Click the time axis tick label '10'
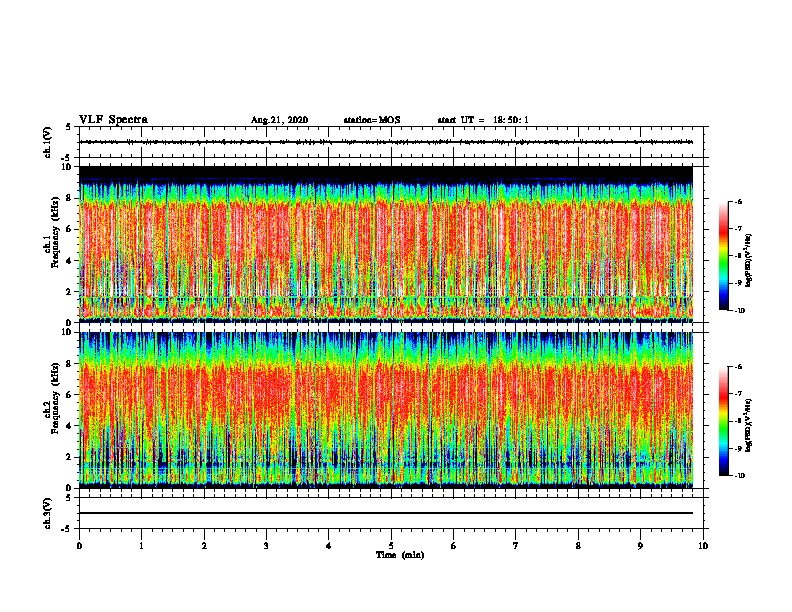Viewport: 792px width, 612px height. 703,546
